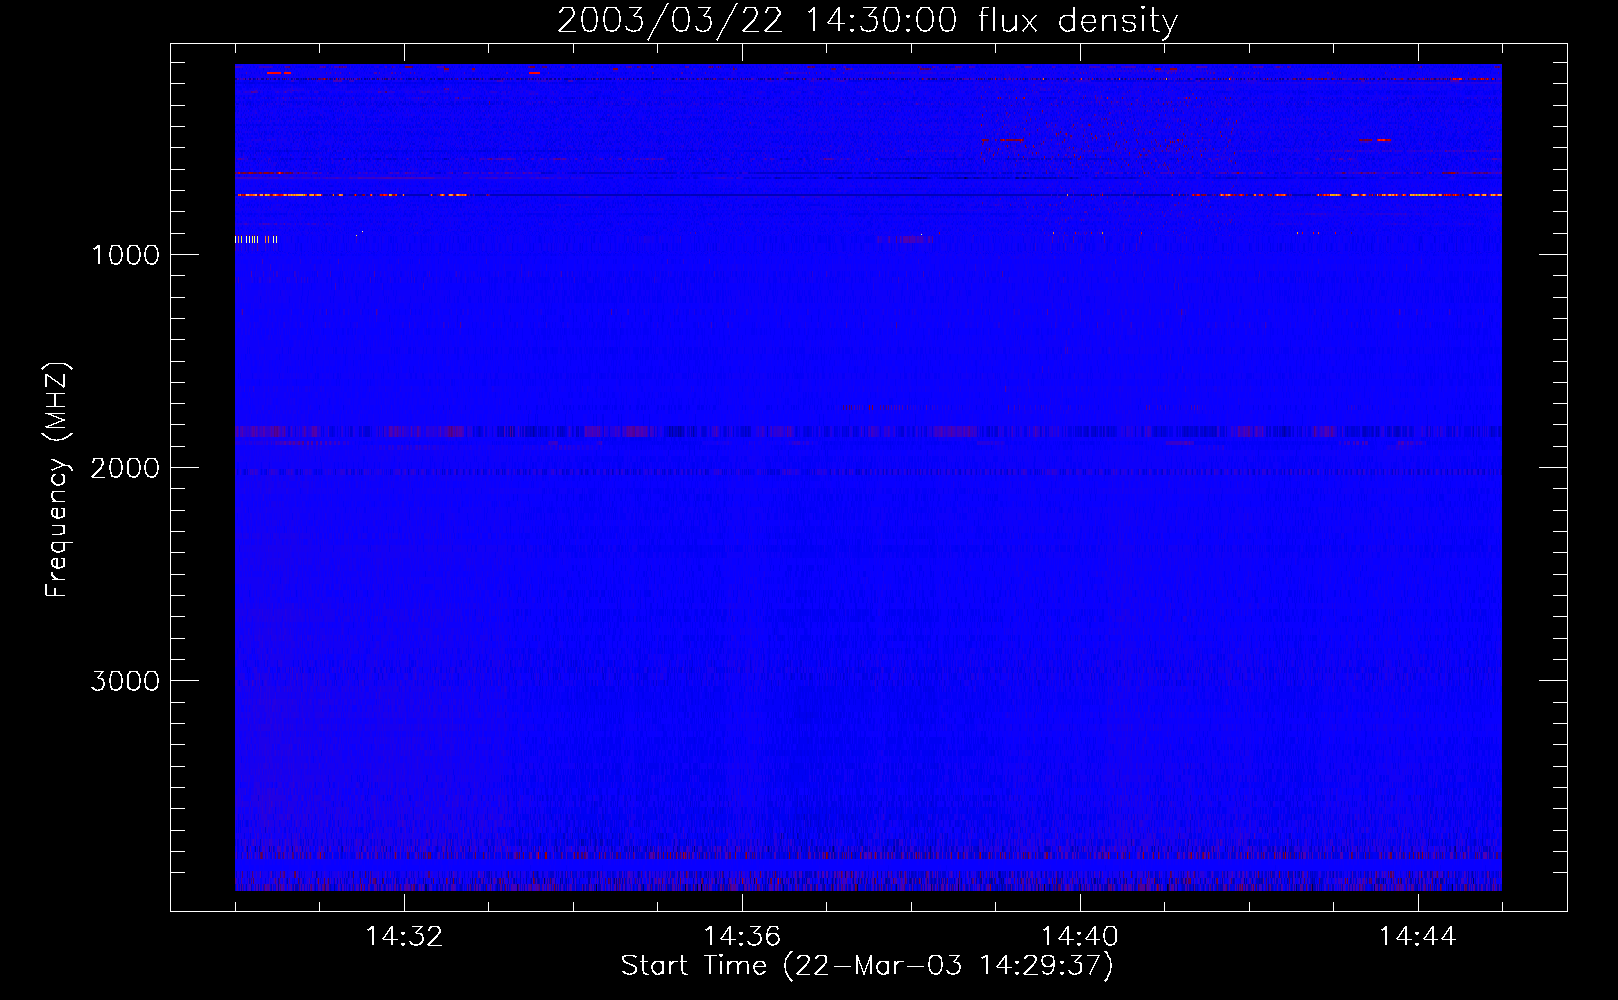The height and width of the screenshot is (1000, 1618).
Task: Click the 14:44 time tick label
Action: [x=1417, y=937]
